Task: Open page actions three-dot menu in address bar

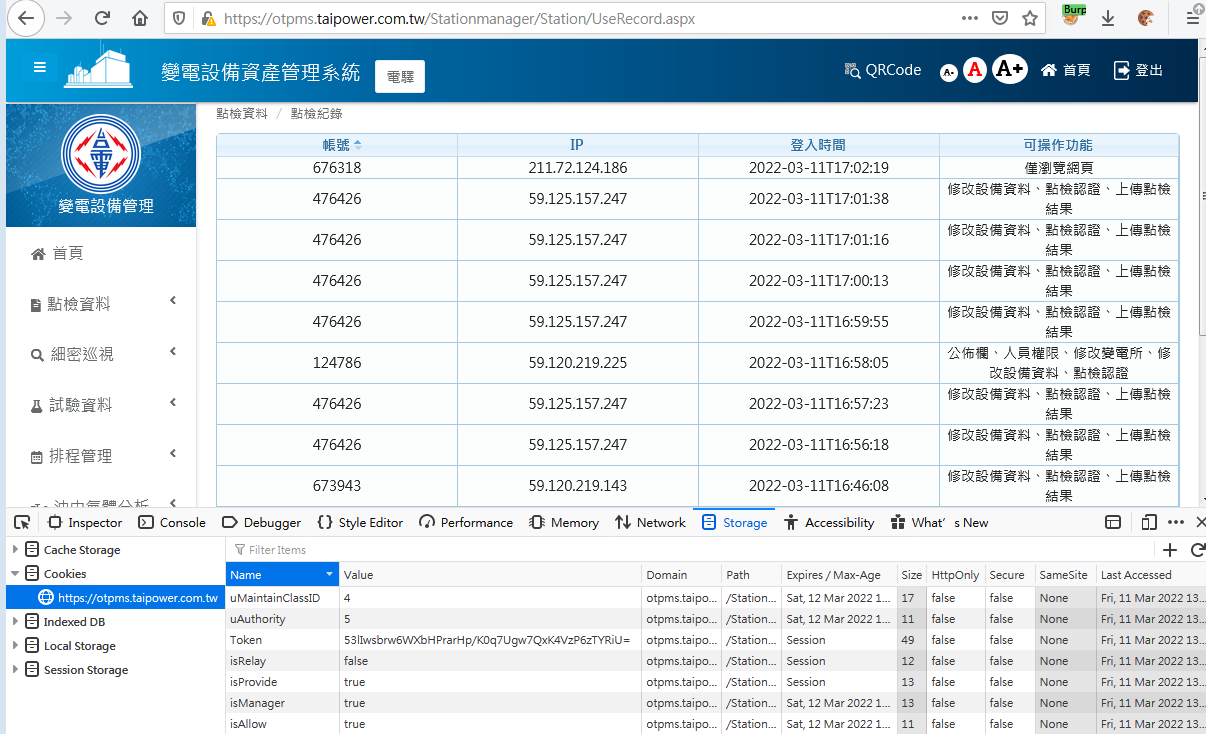Action: 970,18
